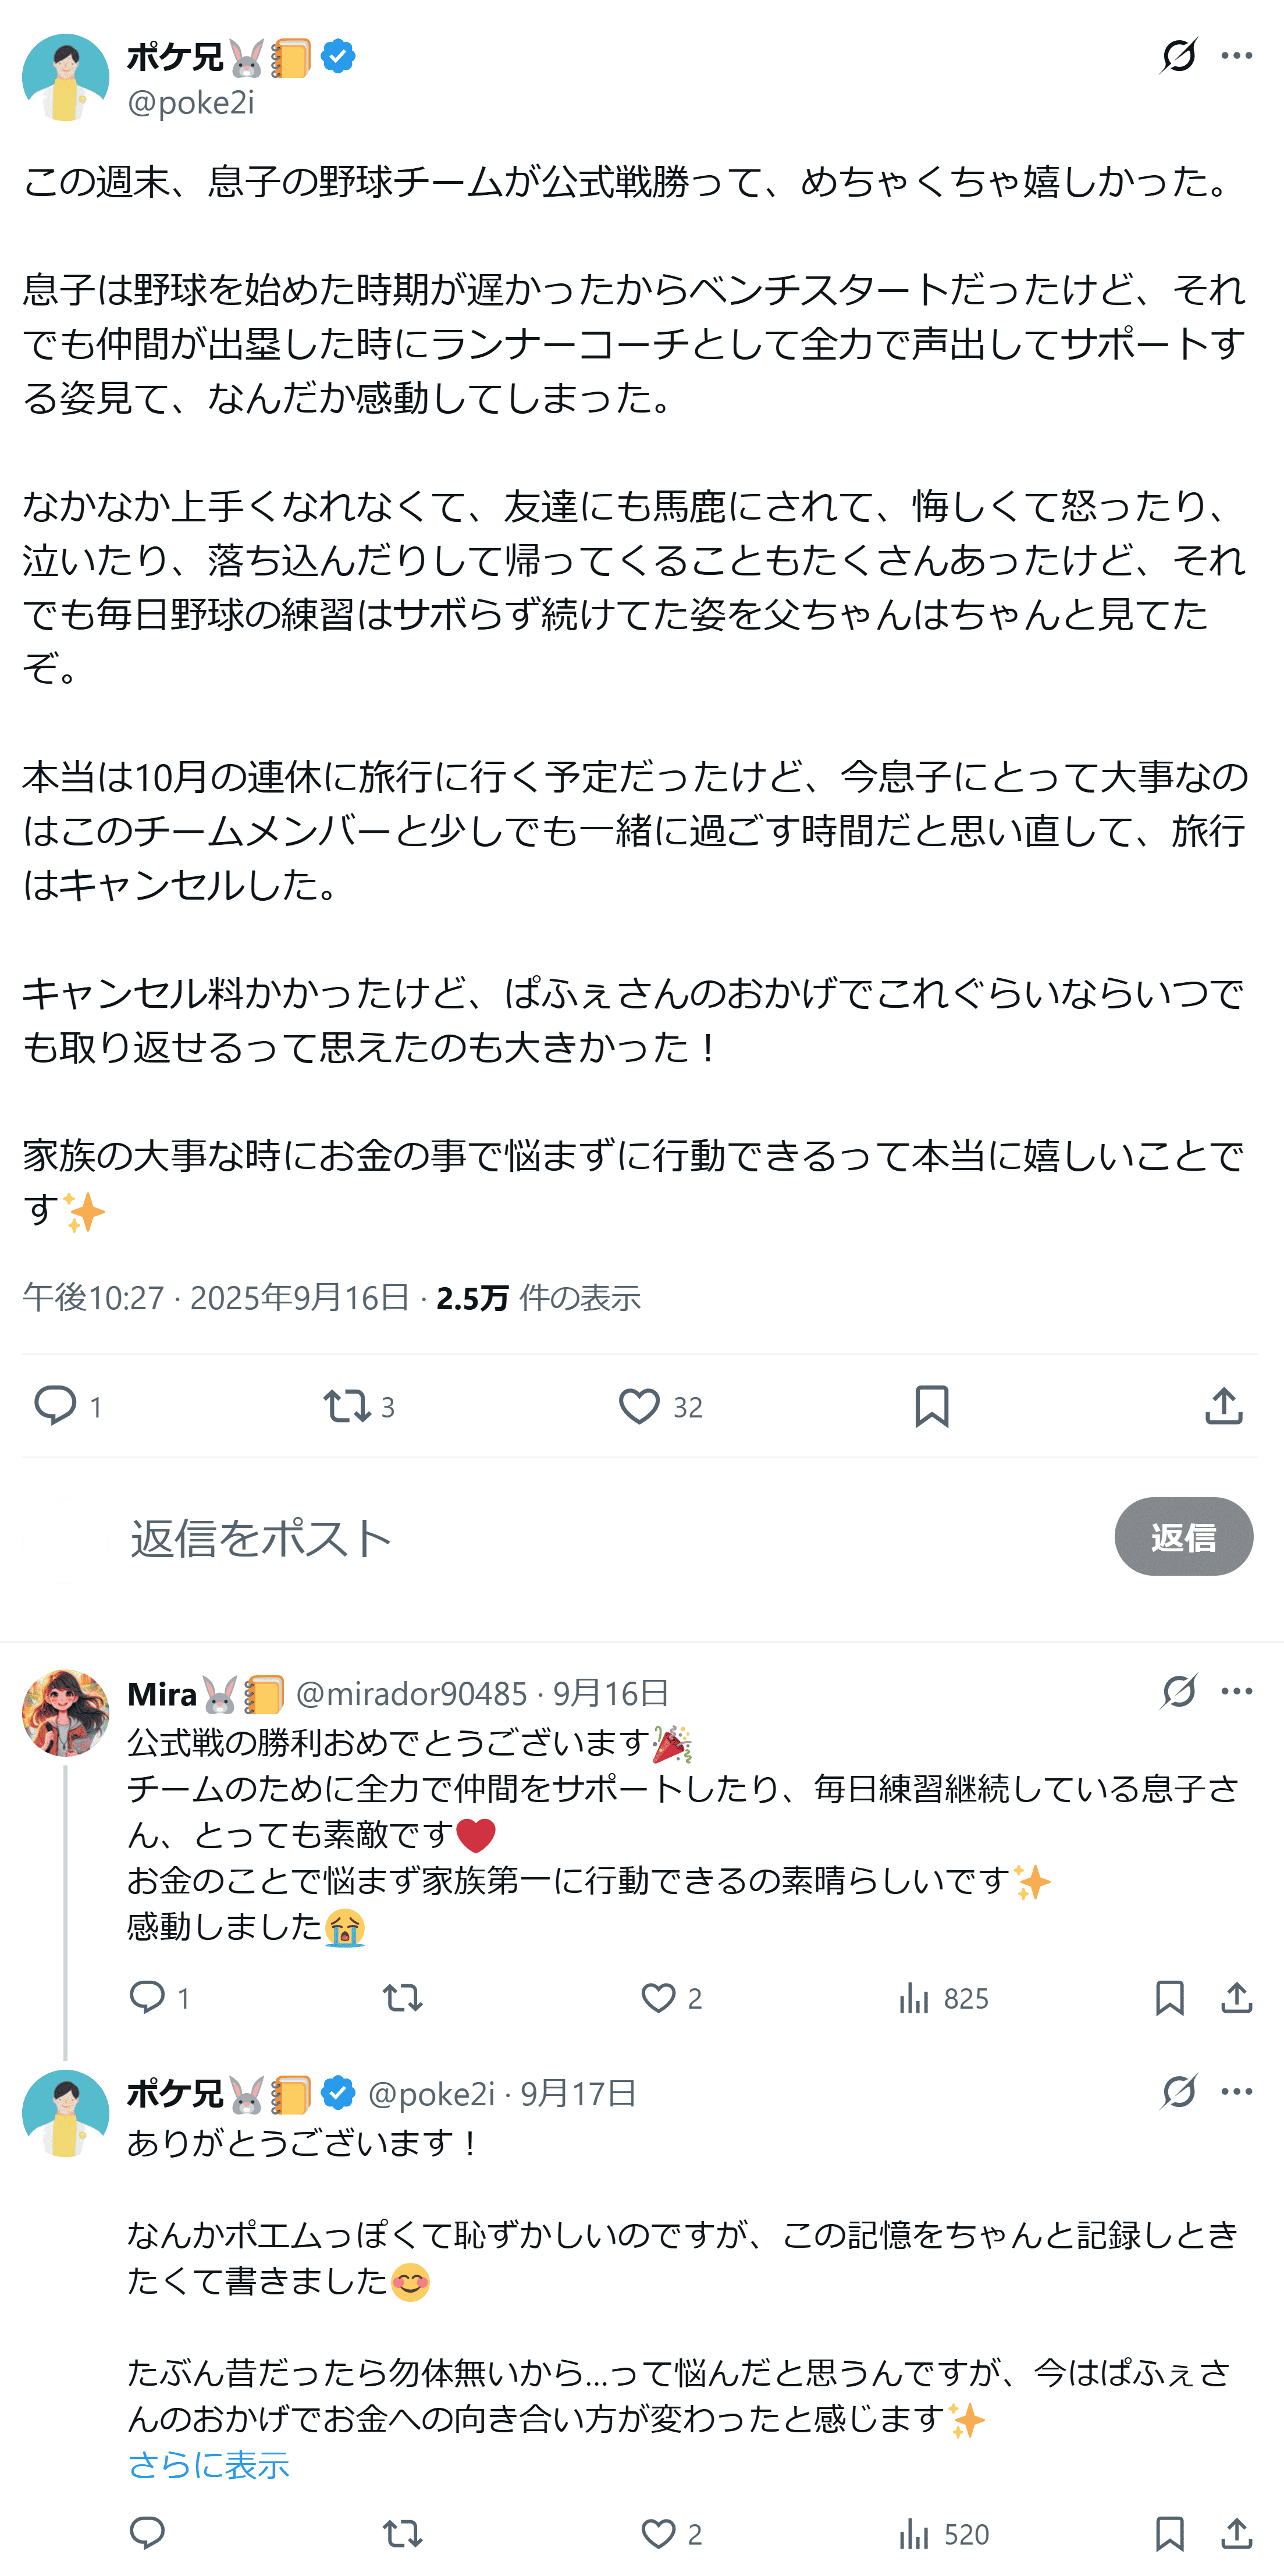Click Grok icon on ポケ兄's 9月17日 reply
This screenshot has width=1284, height=2576.
1178,2091
